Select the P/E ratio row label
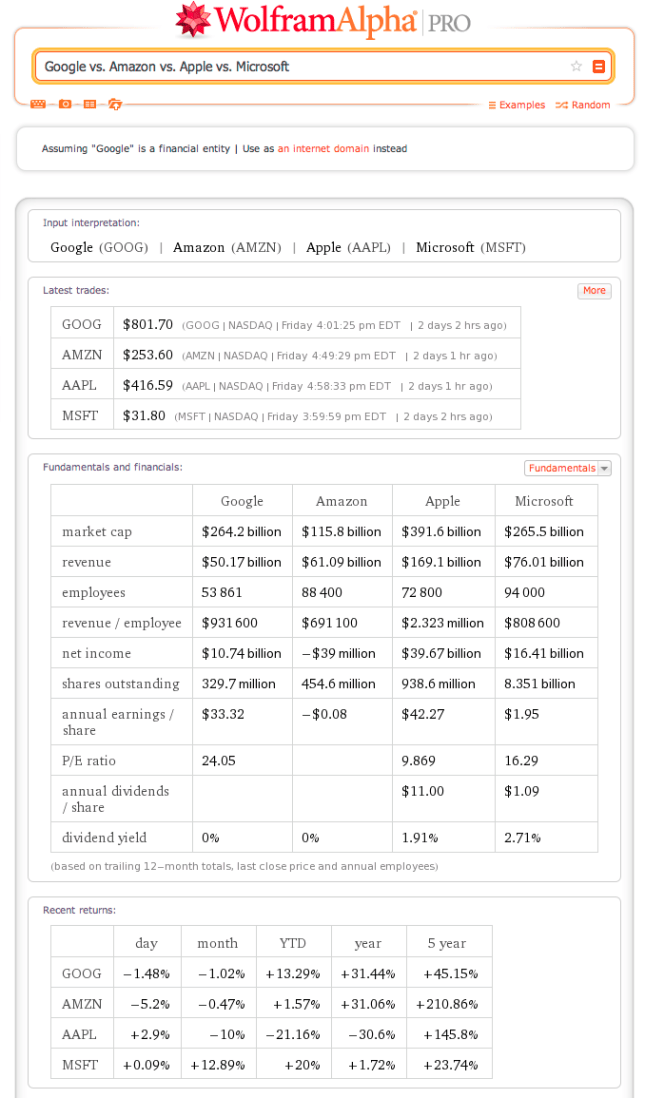 point(89,761)
